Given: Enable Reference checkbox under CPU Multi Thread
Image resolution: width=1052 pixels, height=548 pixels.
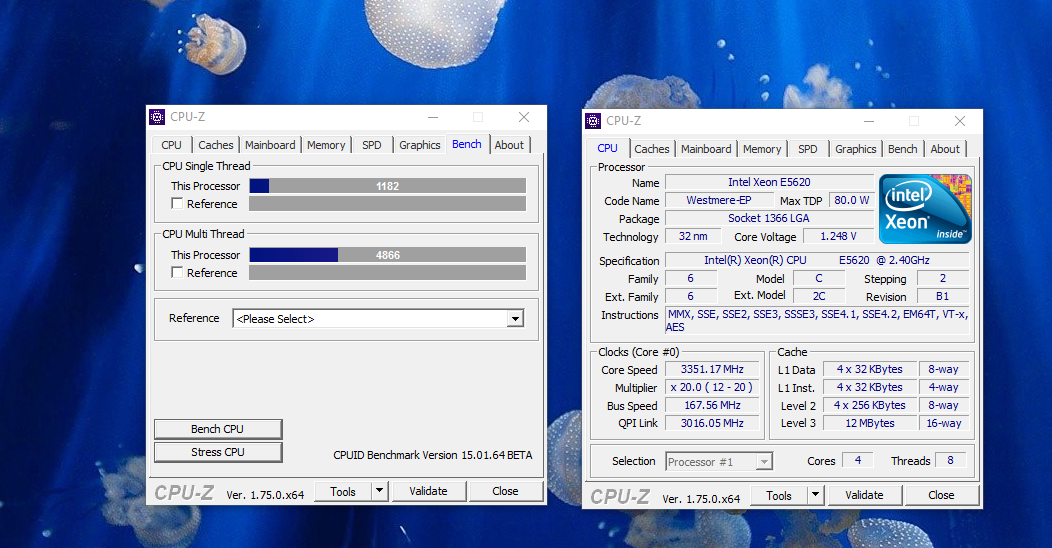Looking at the screenshot, I should (x=177, y=272).
